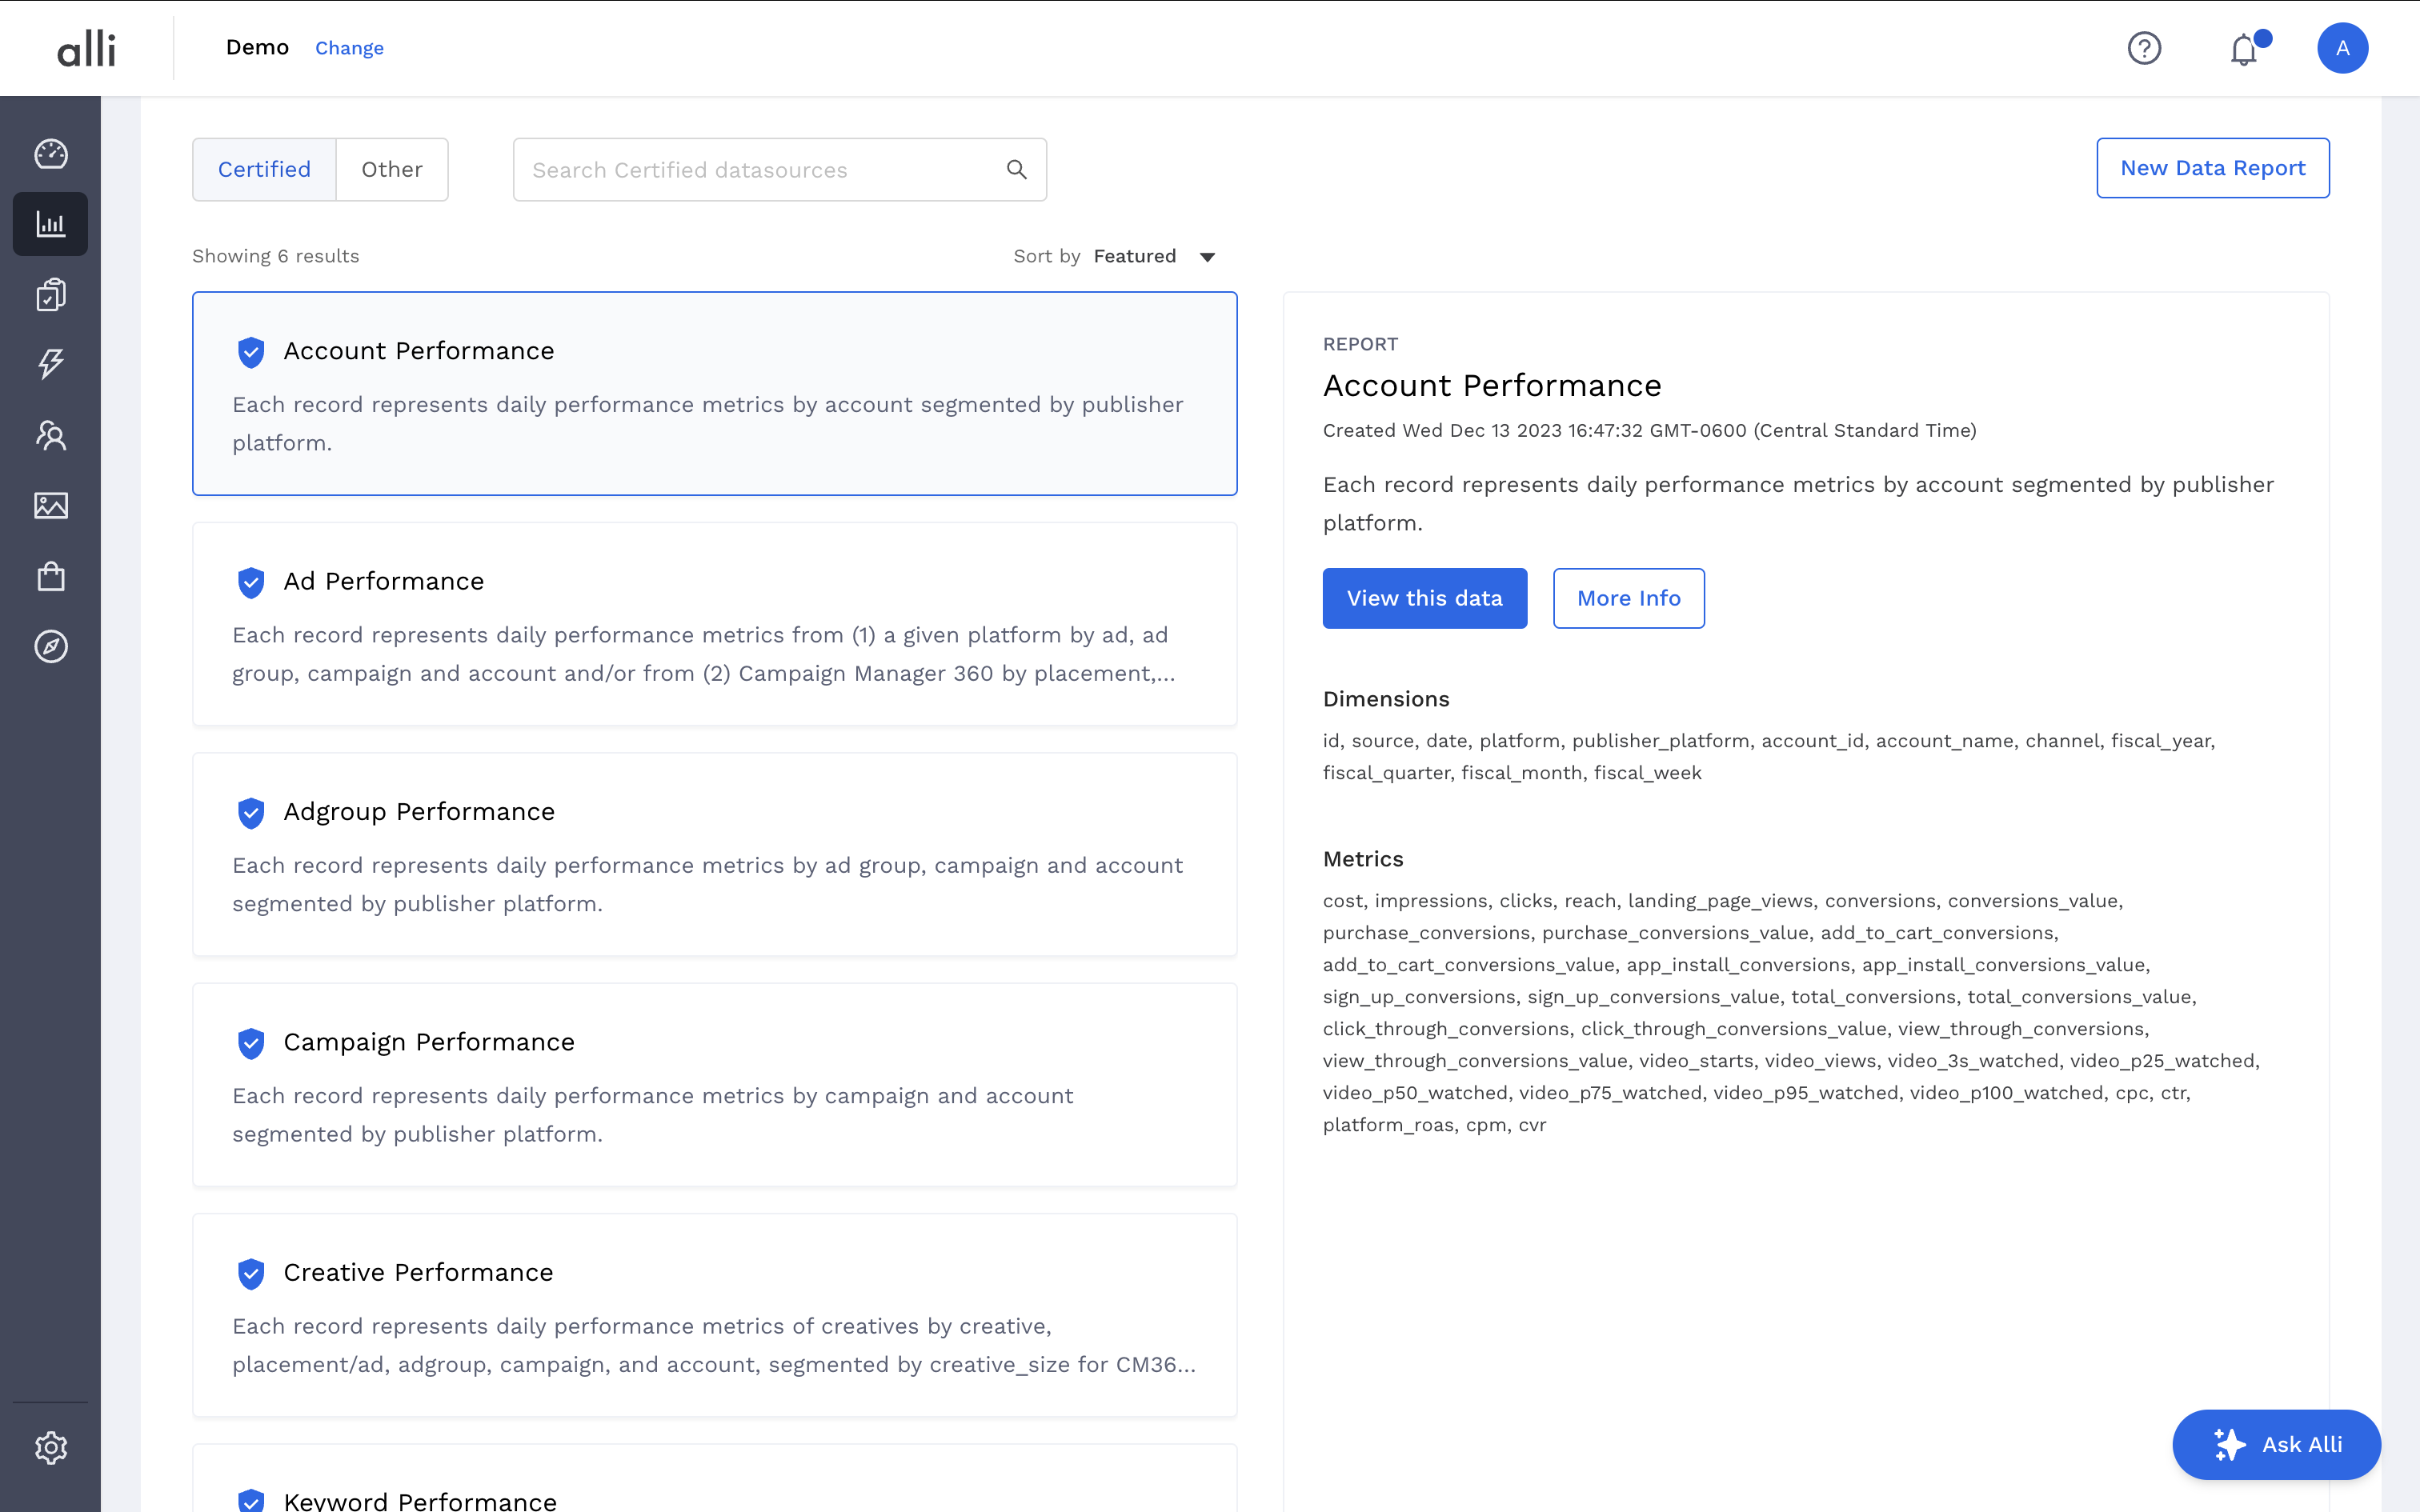Click the Dimensions heading
This screenshot has height=1512, width=2420.
coord(1385,699)
